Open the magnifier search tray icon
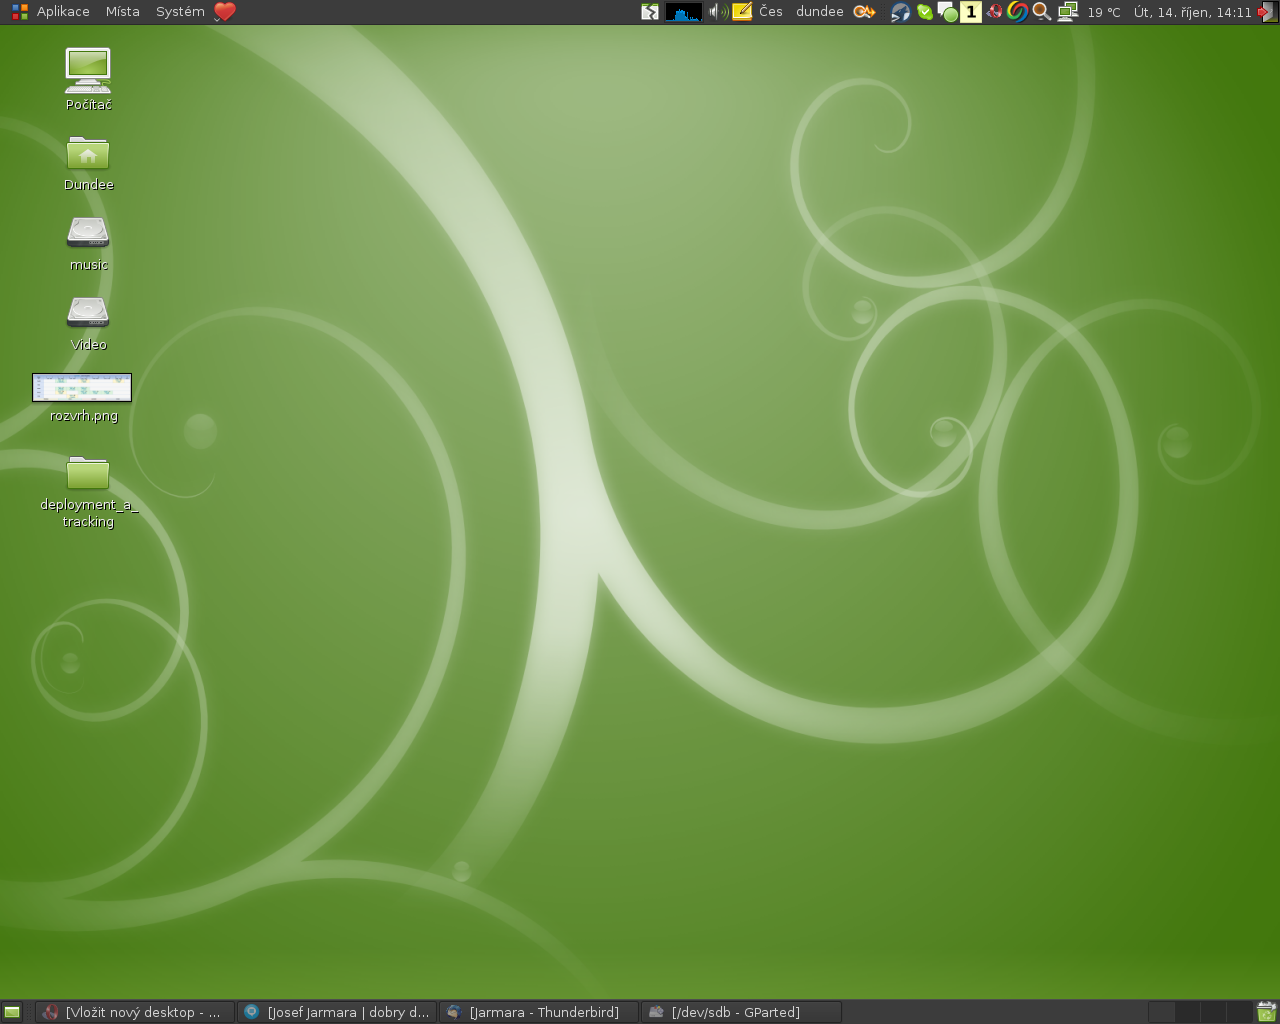Viewport: 1280px width, 1024px height. [1041, 12]
